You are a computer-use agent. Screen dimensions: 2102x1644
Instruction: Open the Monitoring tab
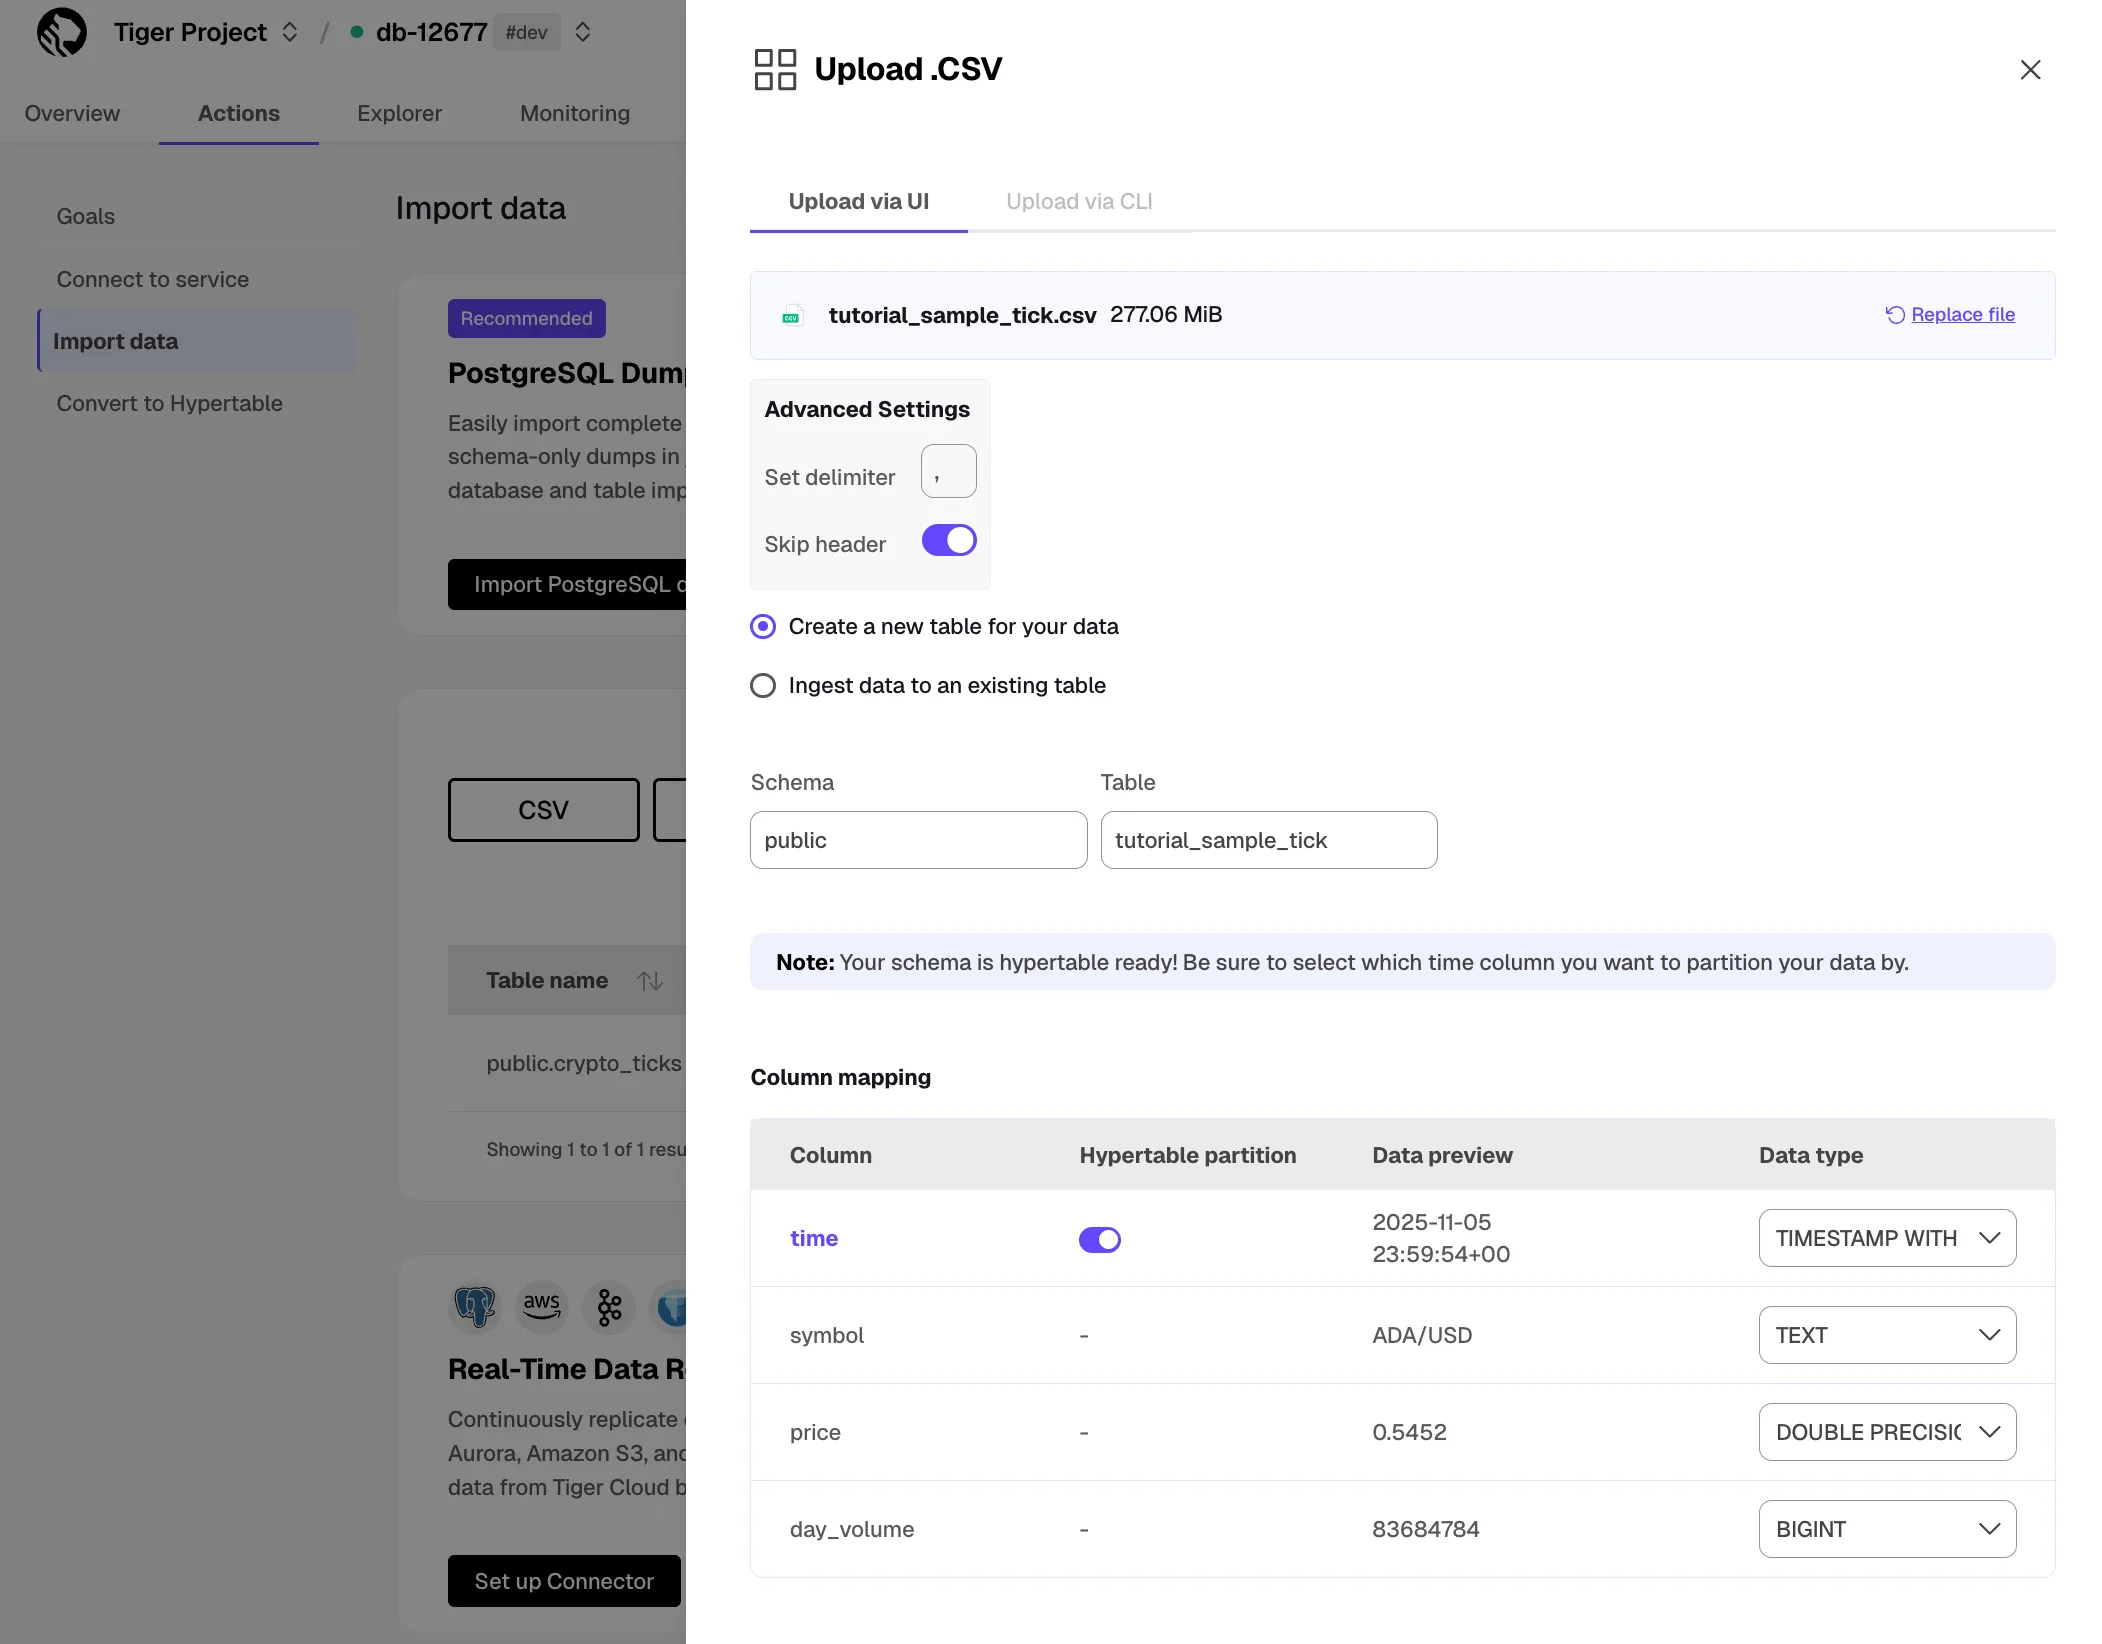click(575, 113)
